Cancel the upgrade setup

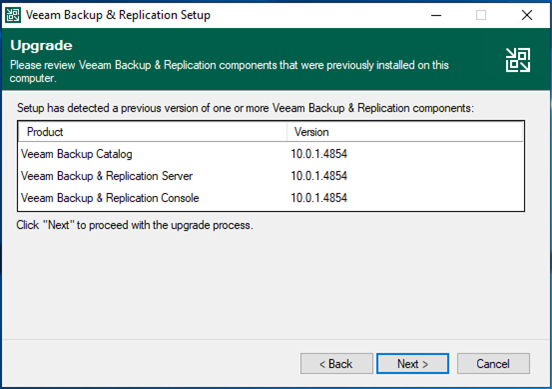493,364
